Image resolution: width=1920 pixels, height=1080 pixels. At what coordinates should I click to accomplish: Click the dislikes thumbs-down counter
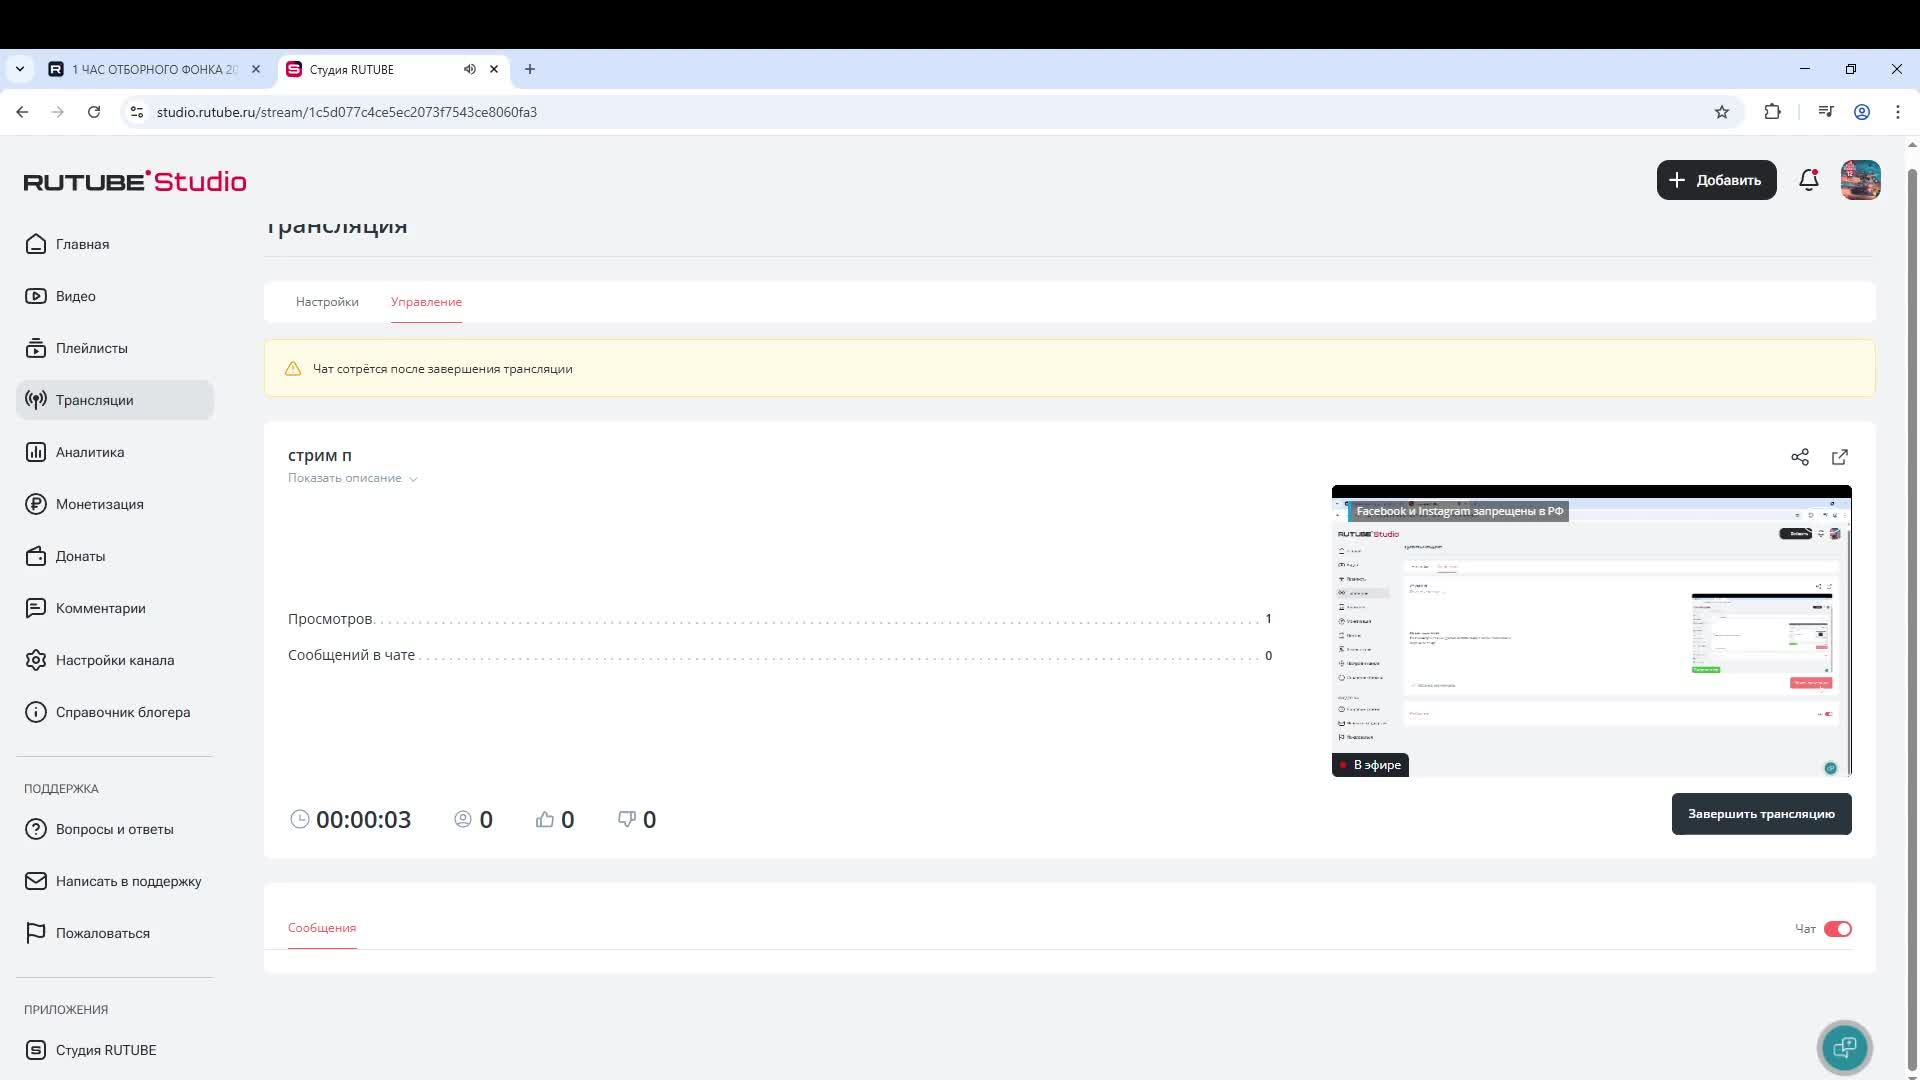(637, 820)
